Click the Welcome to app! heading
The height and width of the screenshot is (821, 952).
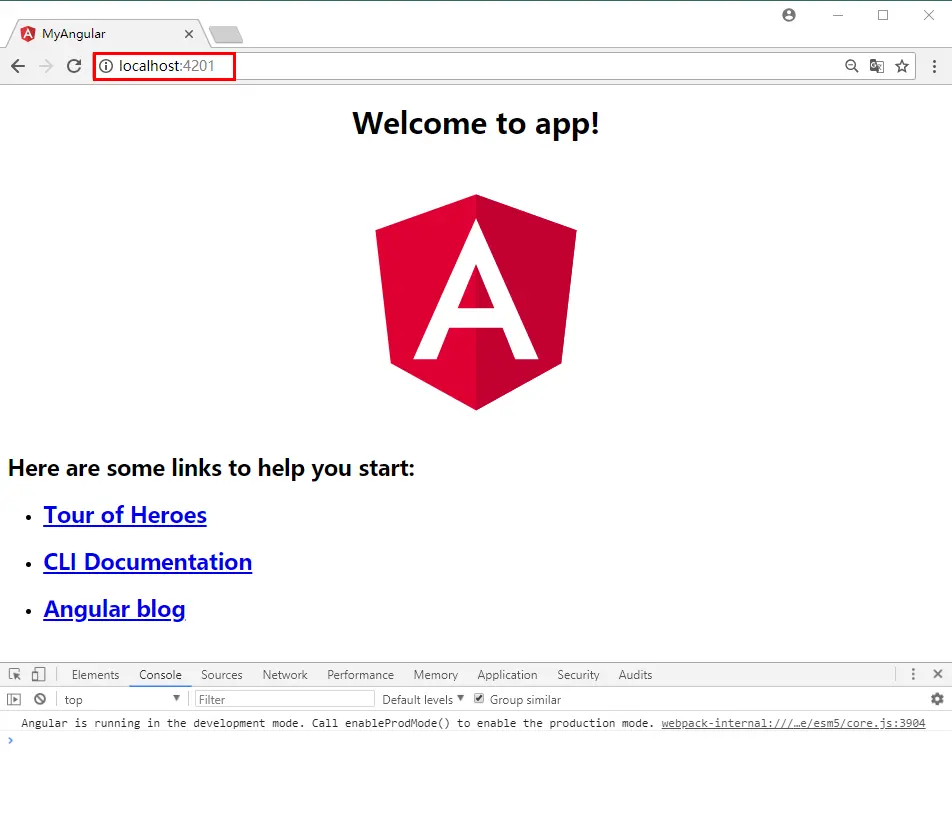click(476, 124)
